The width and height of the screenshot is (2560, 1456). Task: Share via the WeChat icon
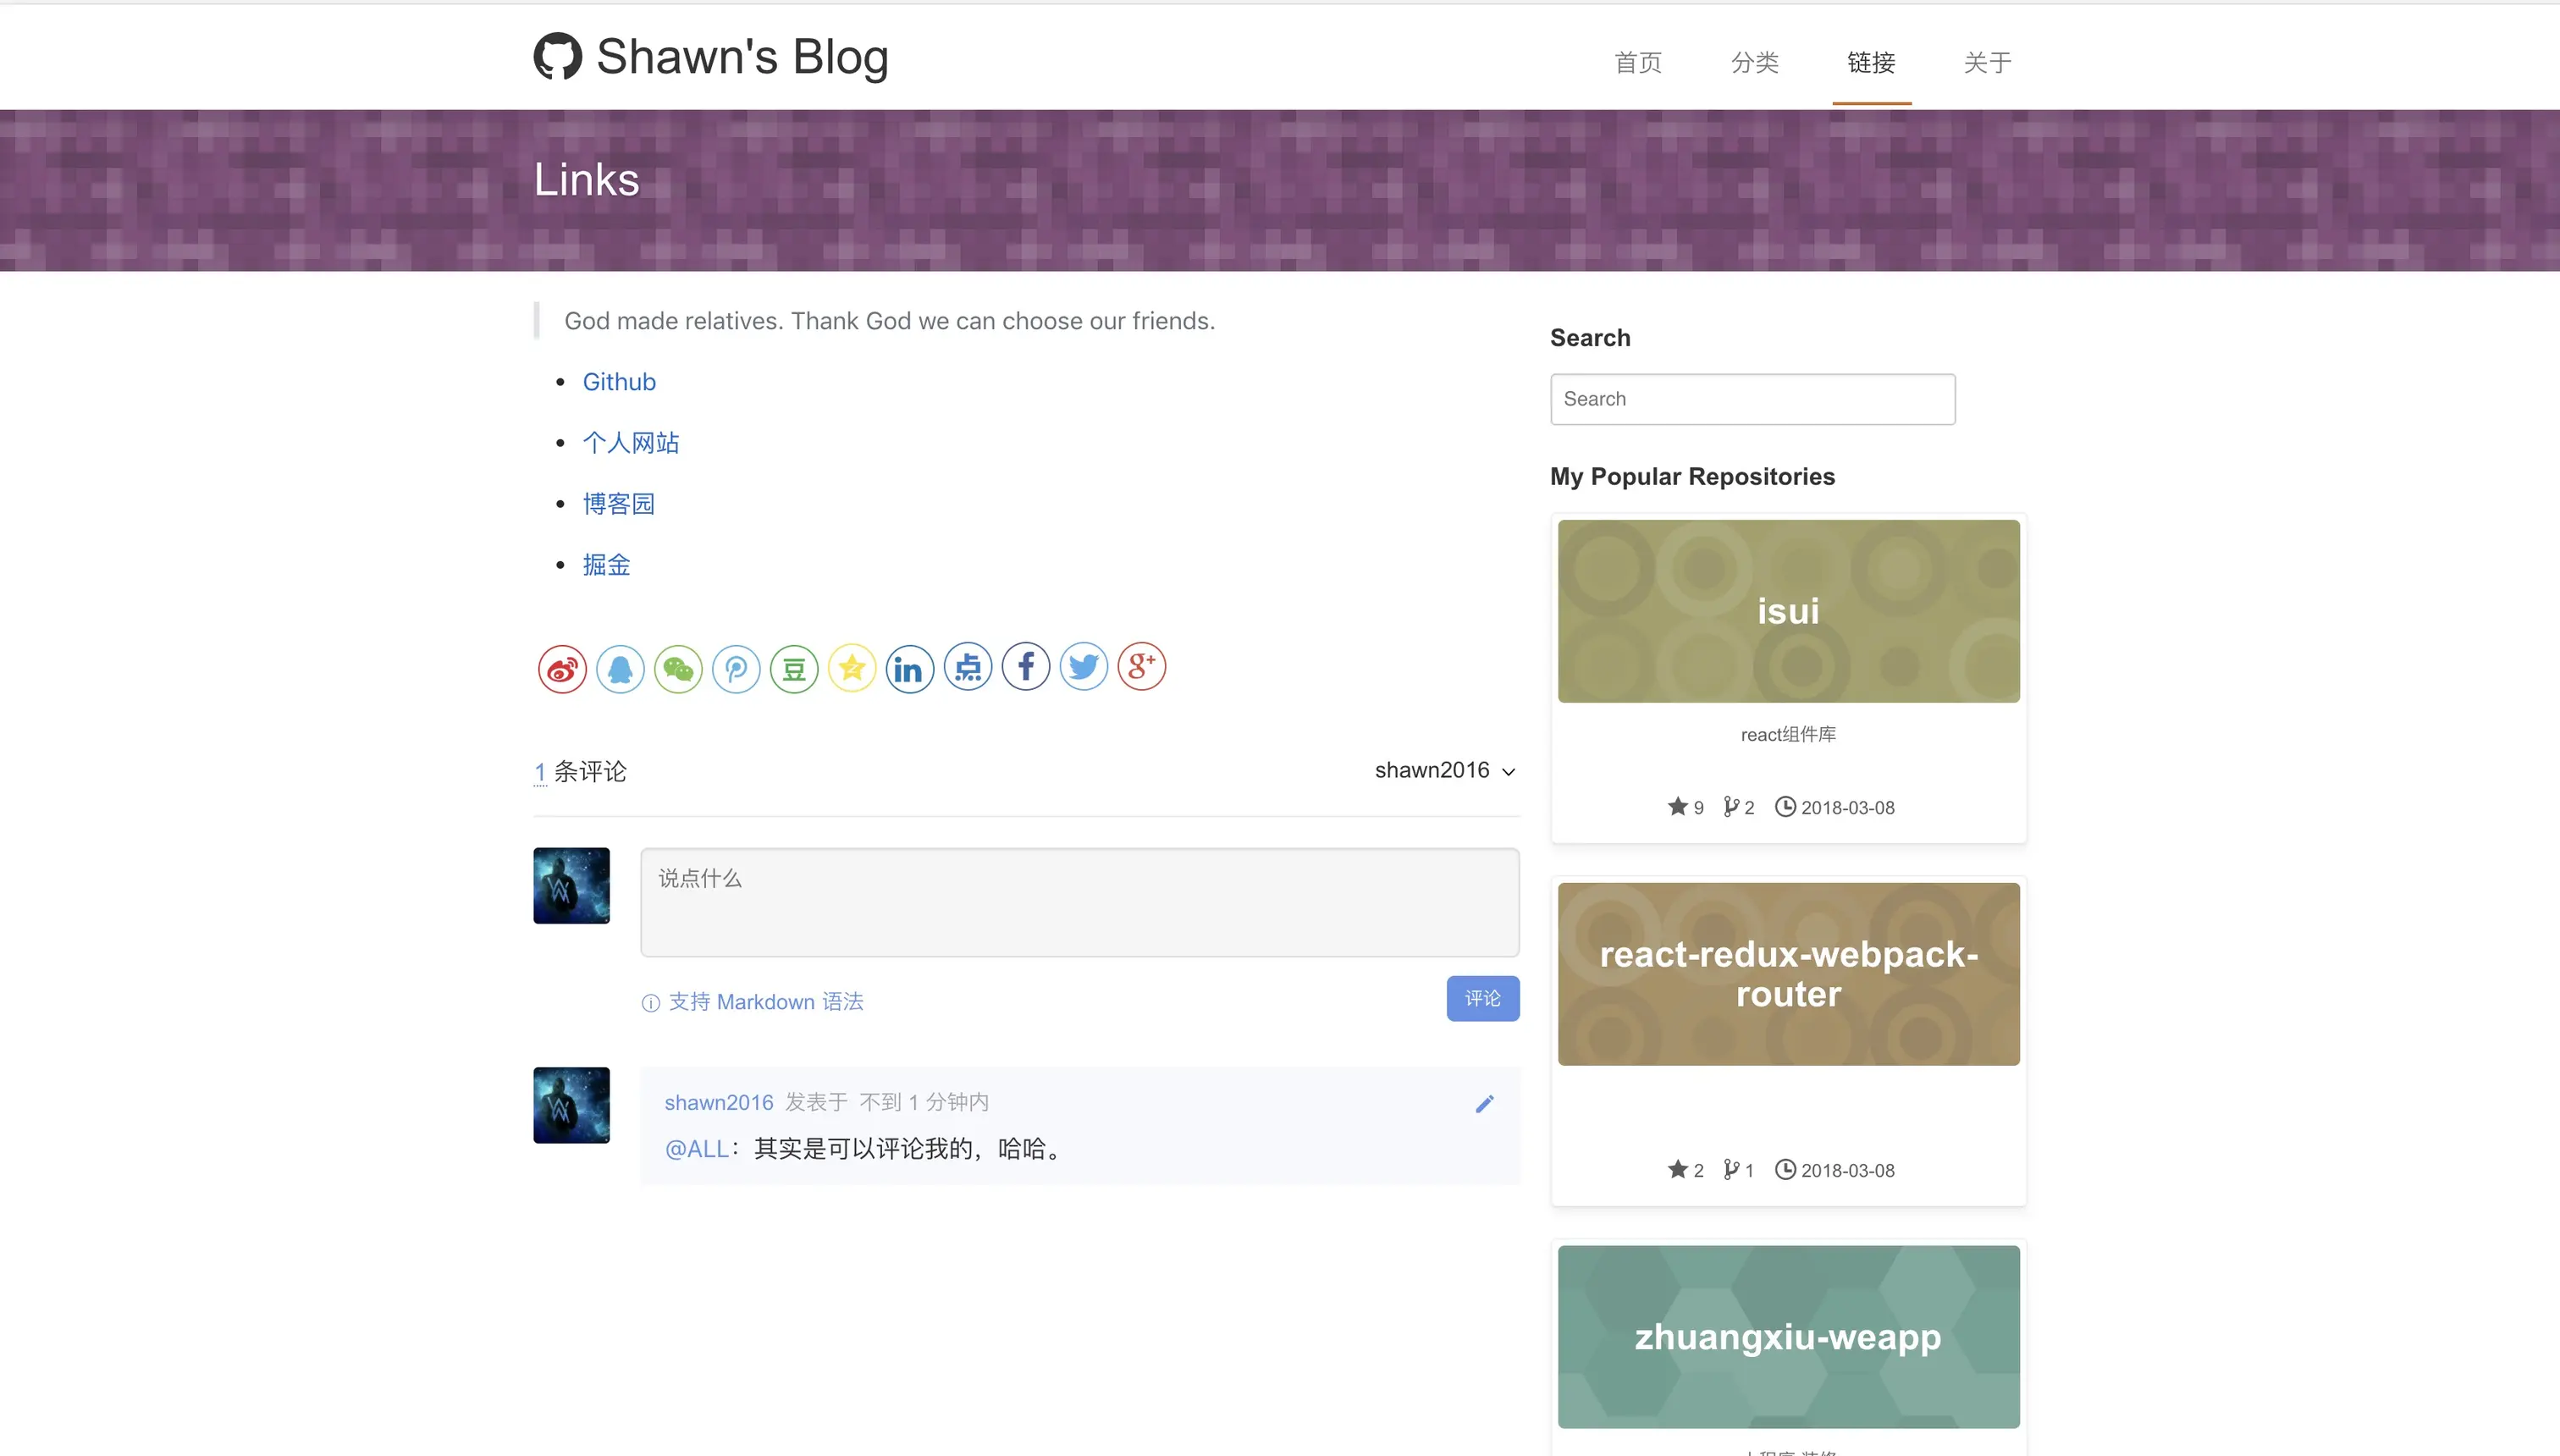coord(678,668)
